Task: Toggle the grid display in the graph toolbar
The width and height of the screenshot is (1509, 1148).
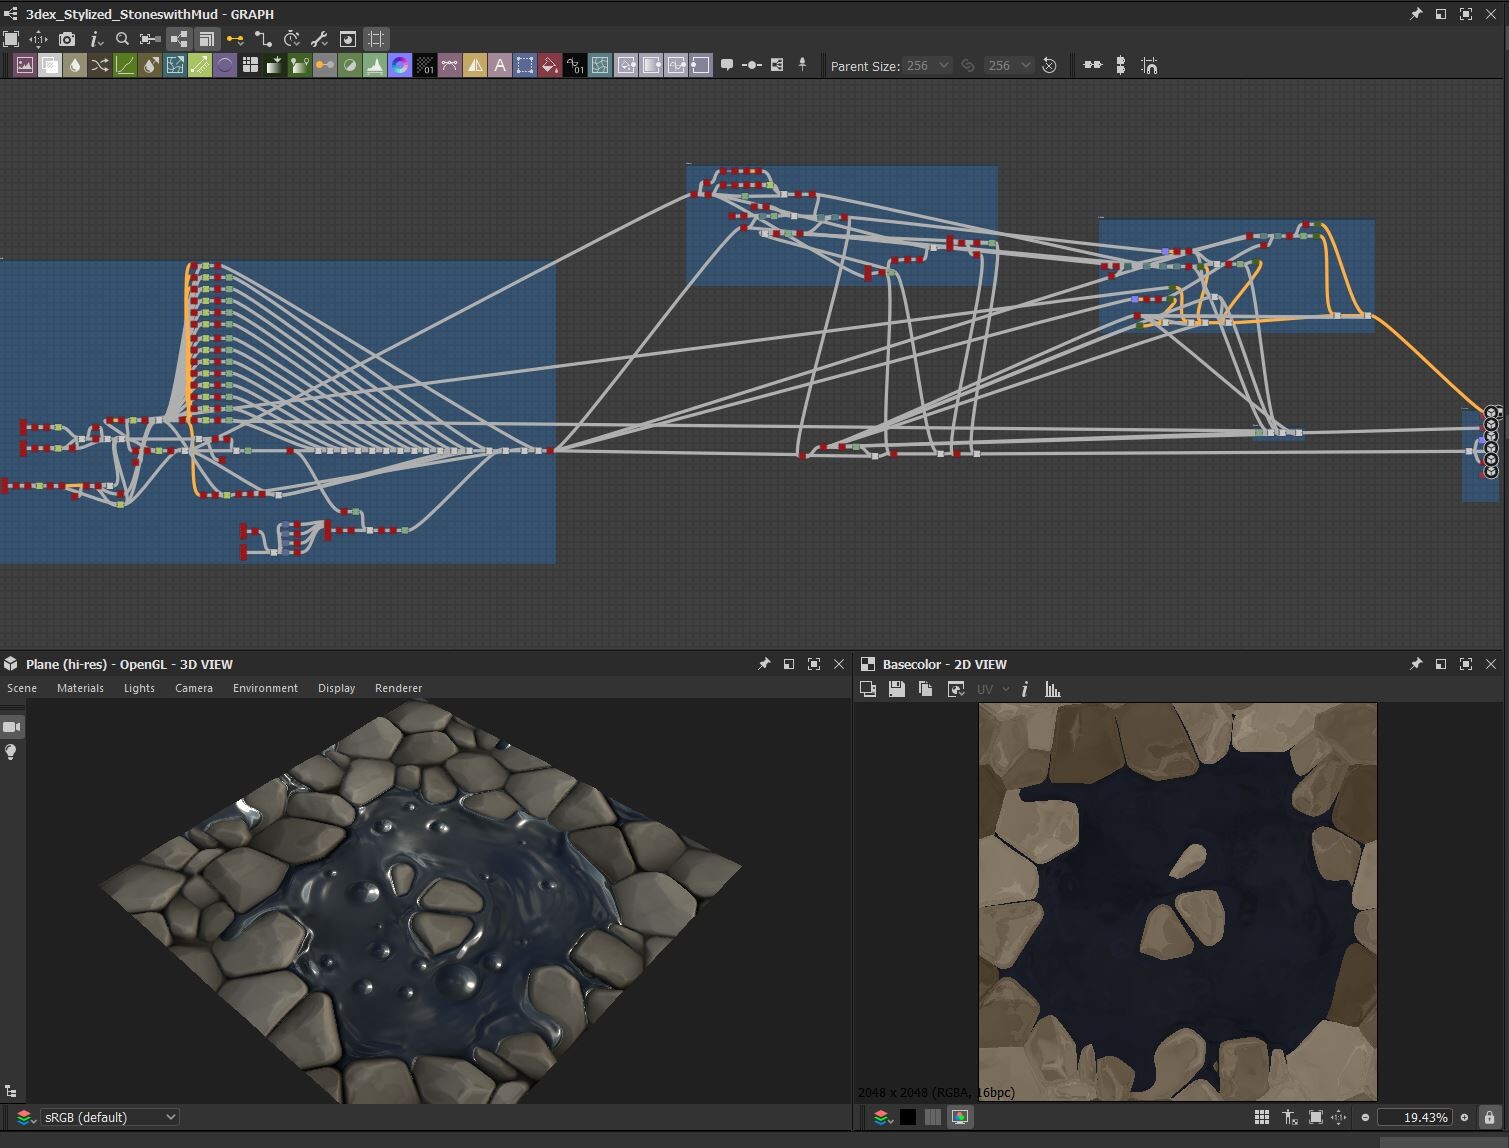Action: (376, 39)
